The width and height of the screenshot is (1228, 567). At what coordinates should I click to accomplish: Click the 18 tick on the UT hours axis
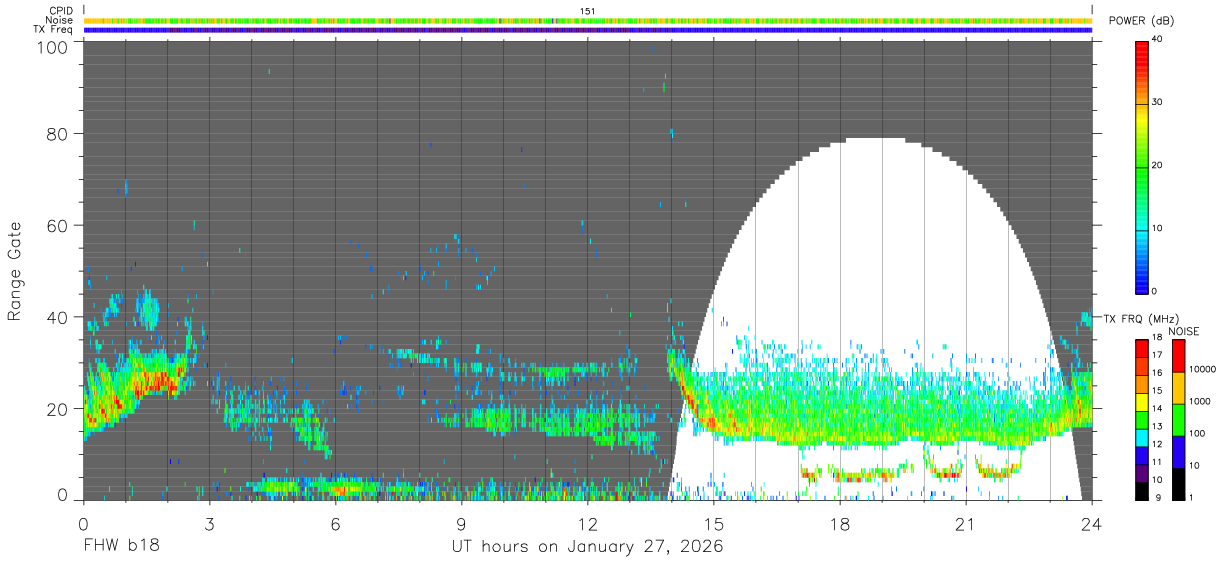[x=840, y=522]
